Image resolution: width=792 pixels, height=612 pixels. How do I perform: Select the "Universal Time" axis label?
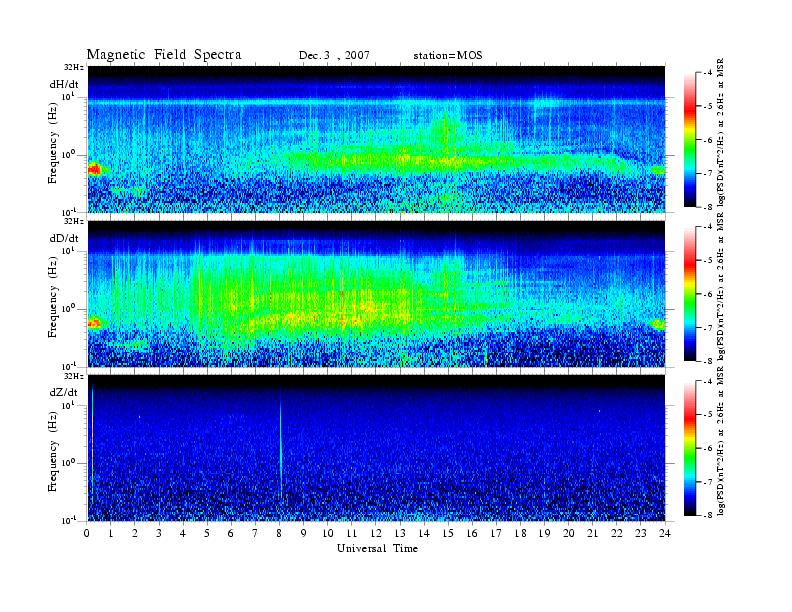pos(377,548)
